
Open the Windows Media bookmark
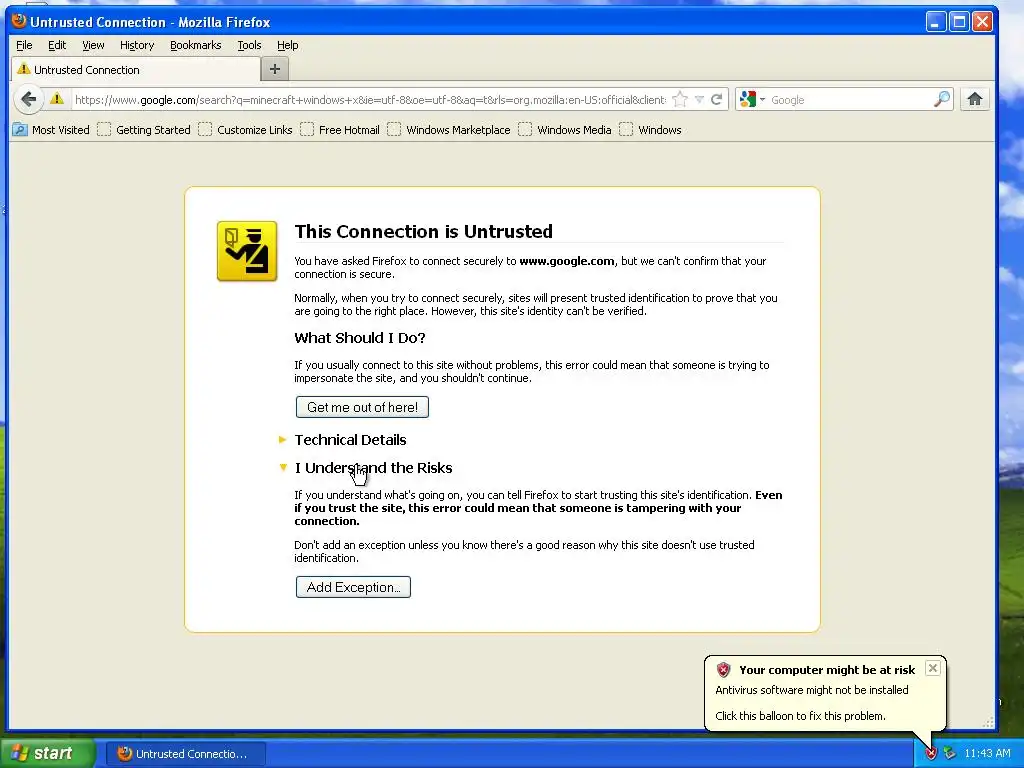pyautogui.click(x=565, y=130)
